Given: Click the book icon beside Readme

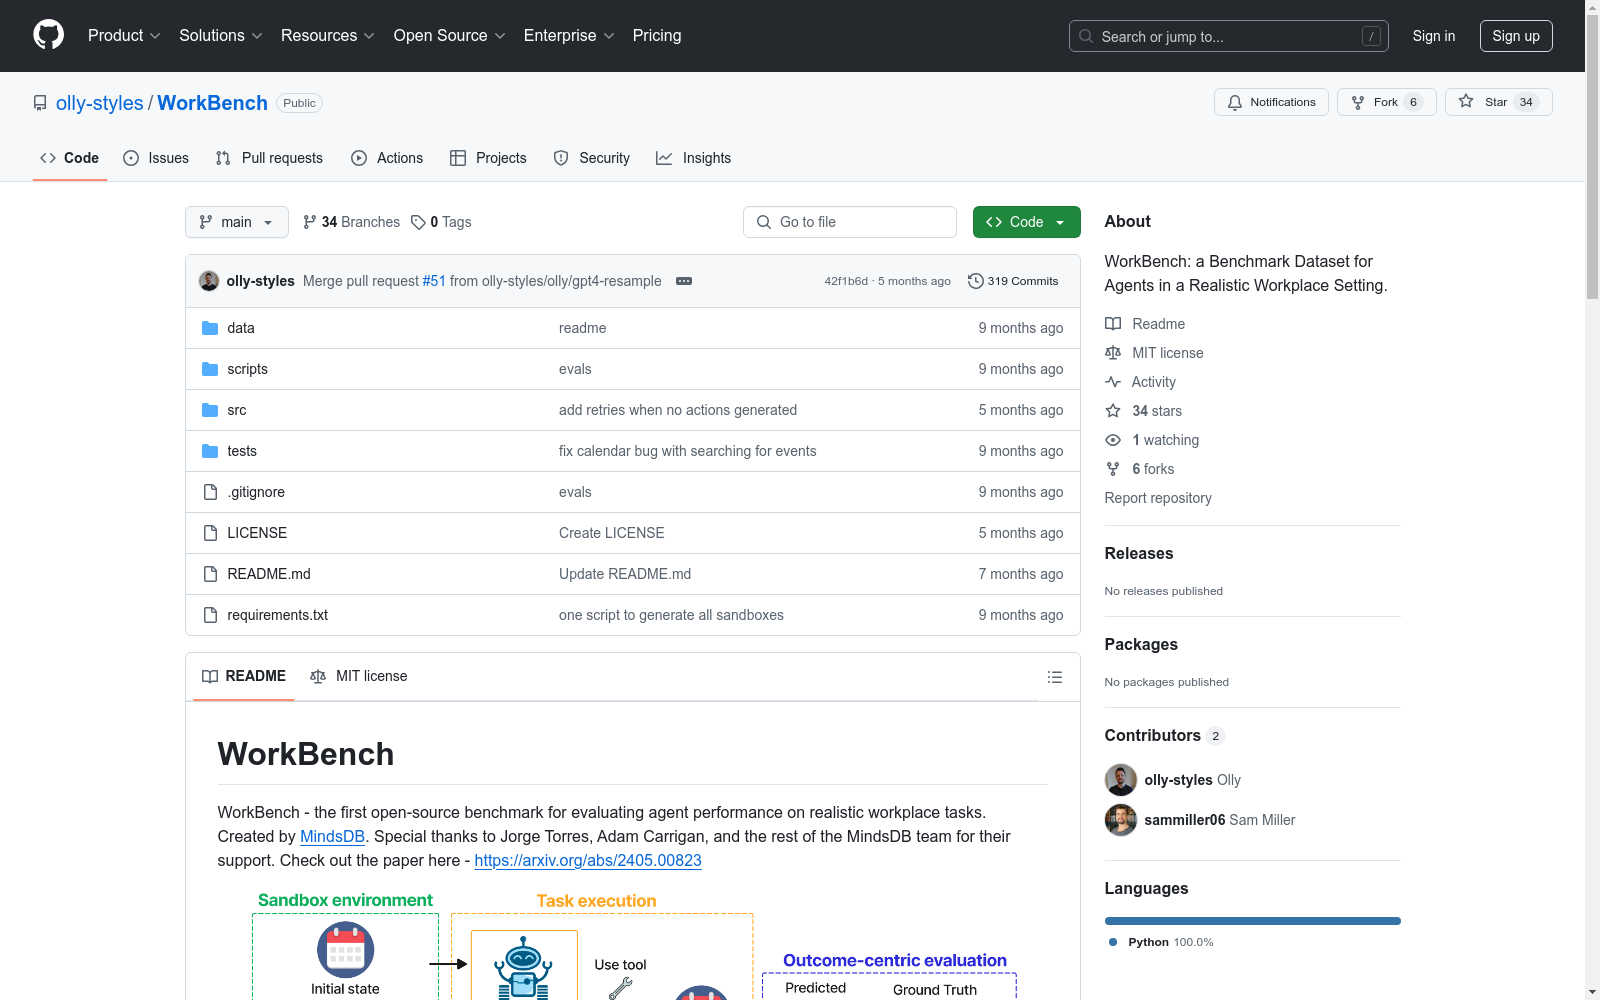Looking at the screenshot, I should pyautogui.click(x=1113, y=324).
